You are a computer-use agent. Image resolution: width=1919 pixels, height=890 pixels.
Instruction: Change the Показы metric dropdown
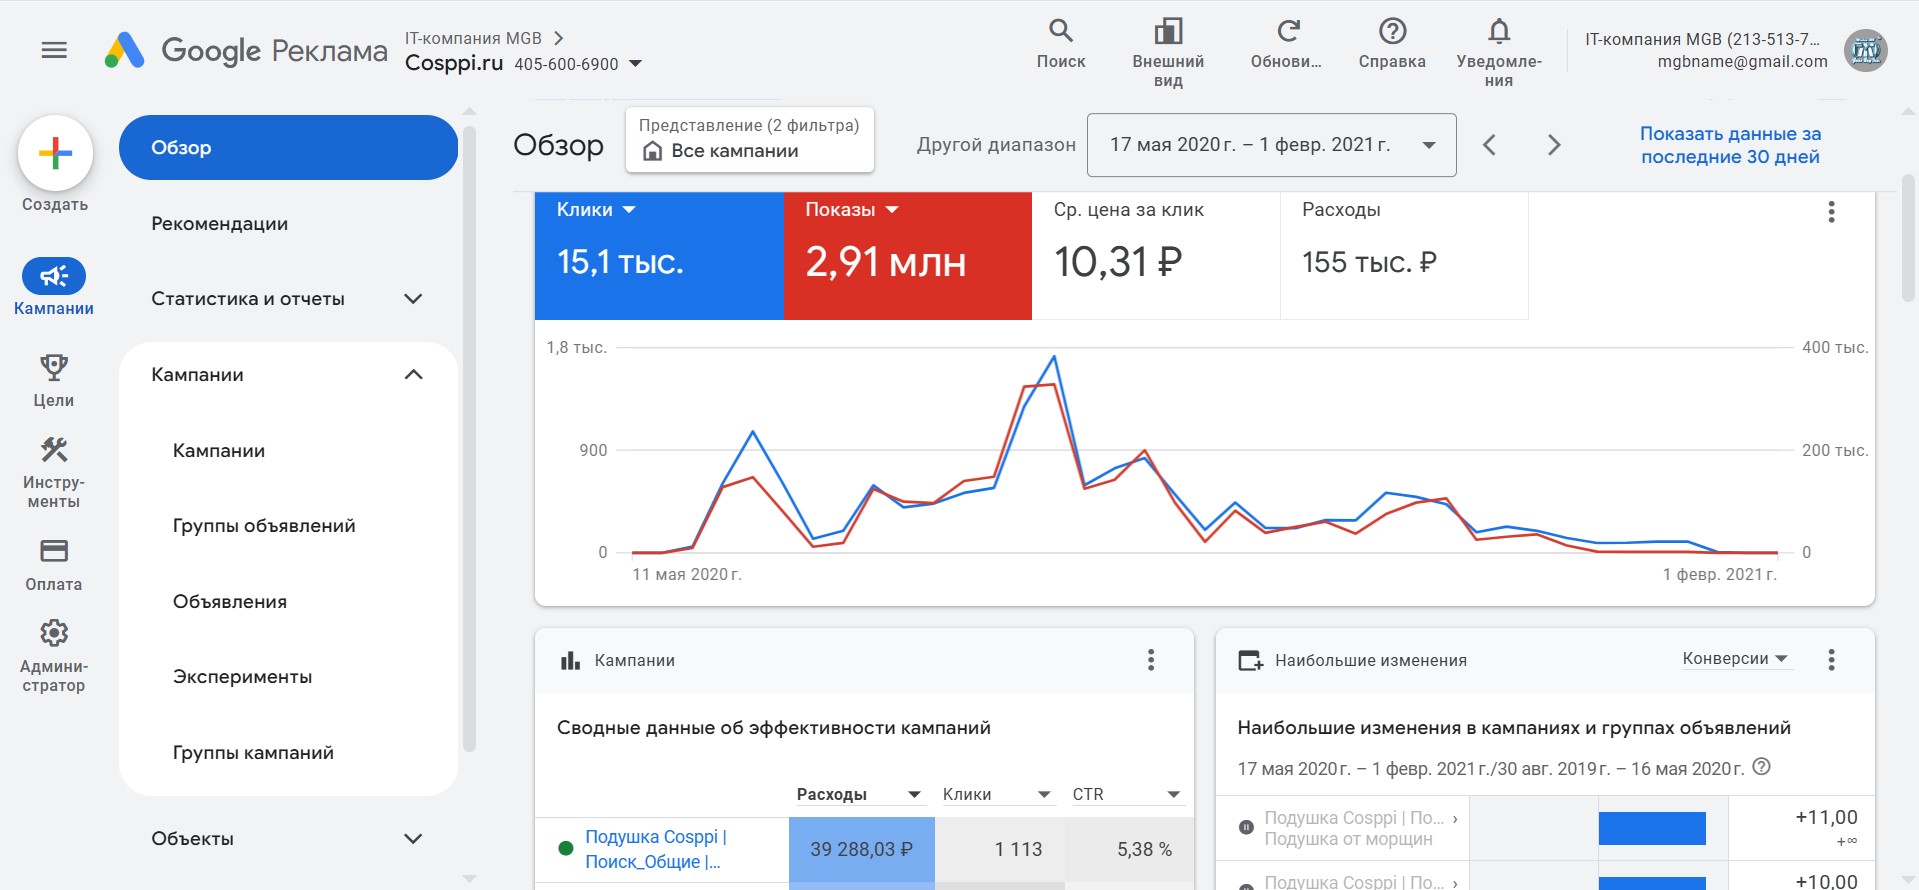pyautogui.click(x=892, y=209)
